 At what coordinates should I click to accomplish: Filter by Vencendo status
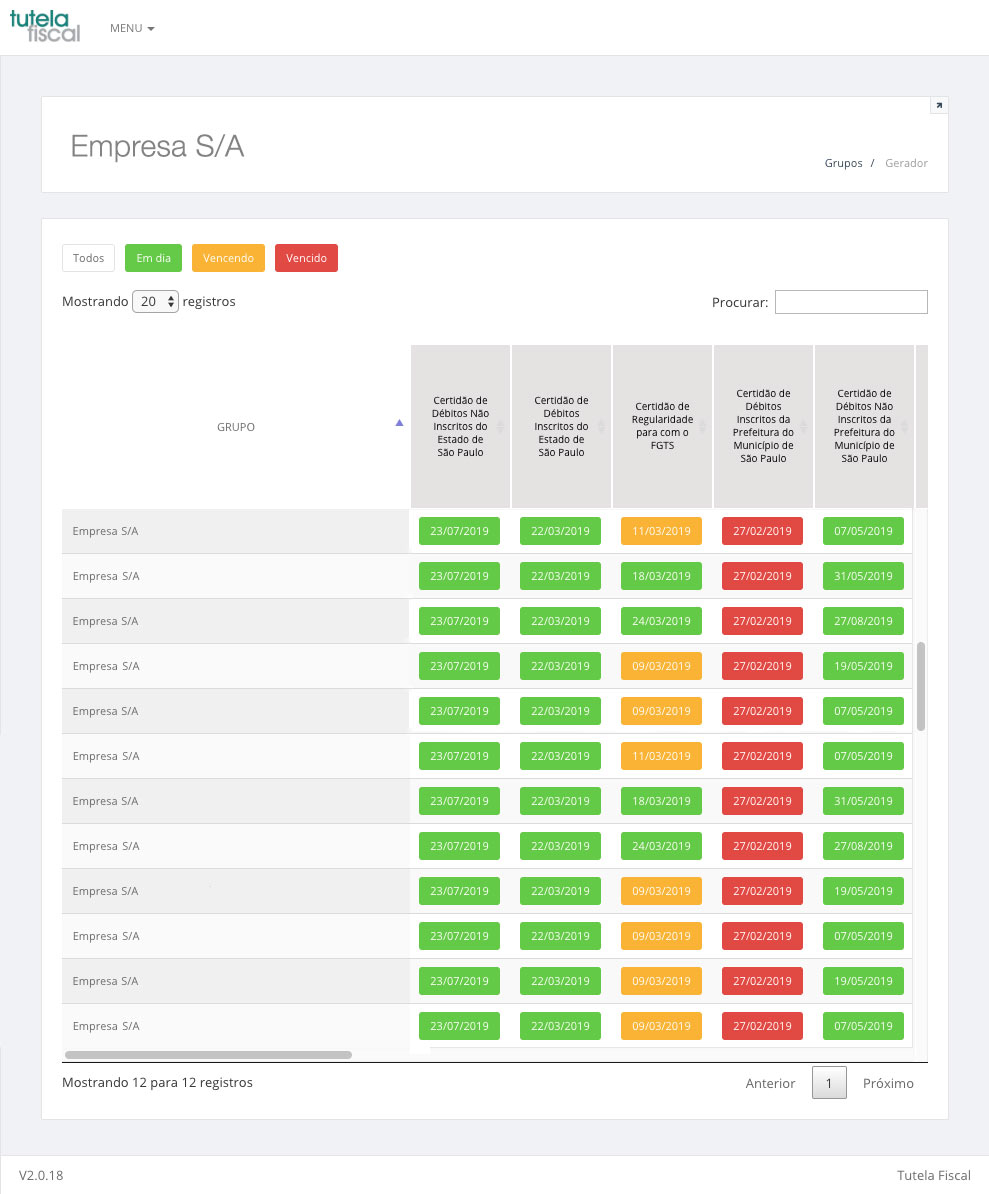click(228, 258)
